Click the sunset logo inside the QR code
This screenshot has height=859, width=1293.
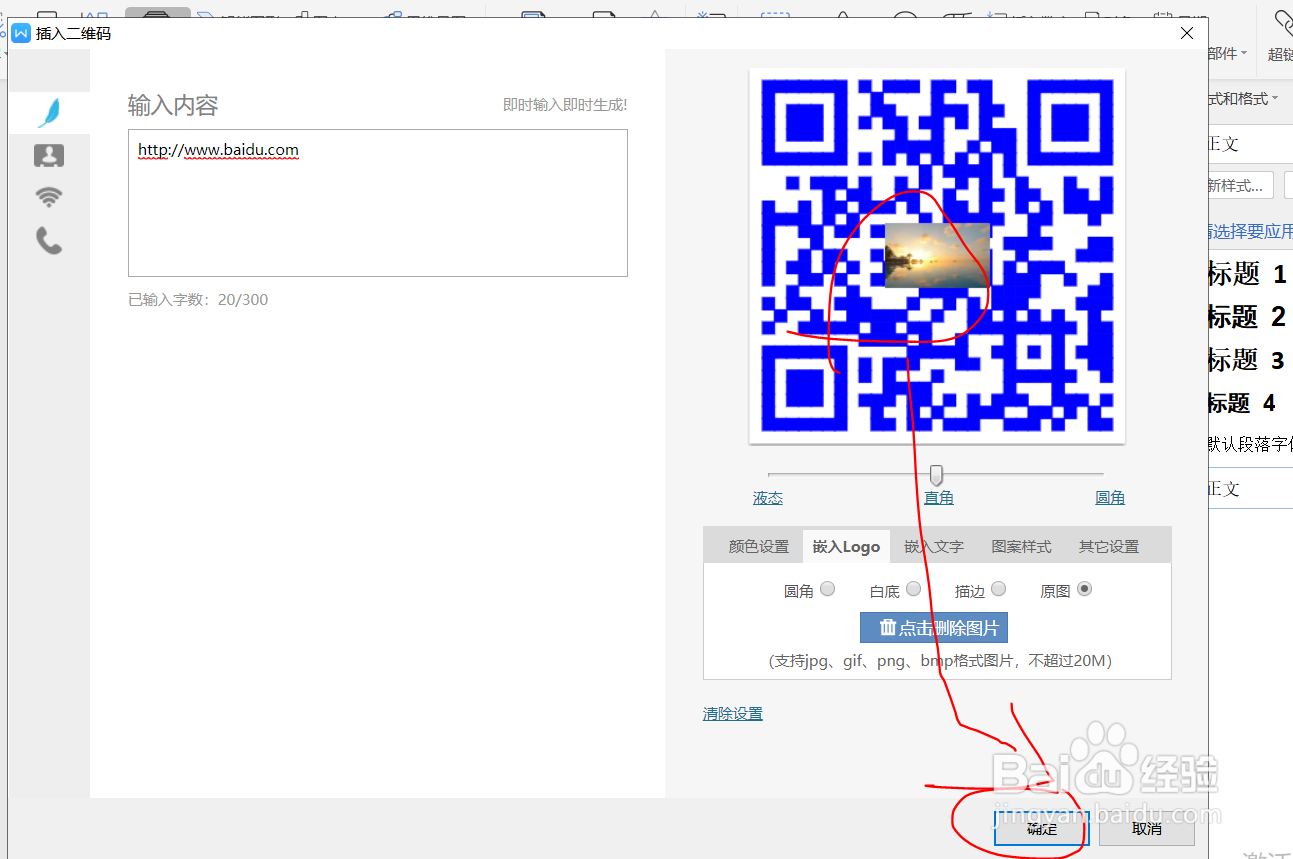pos(937,255)
